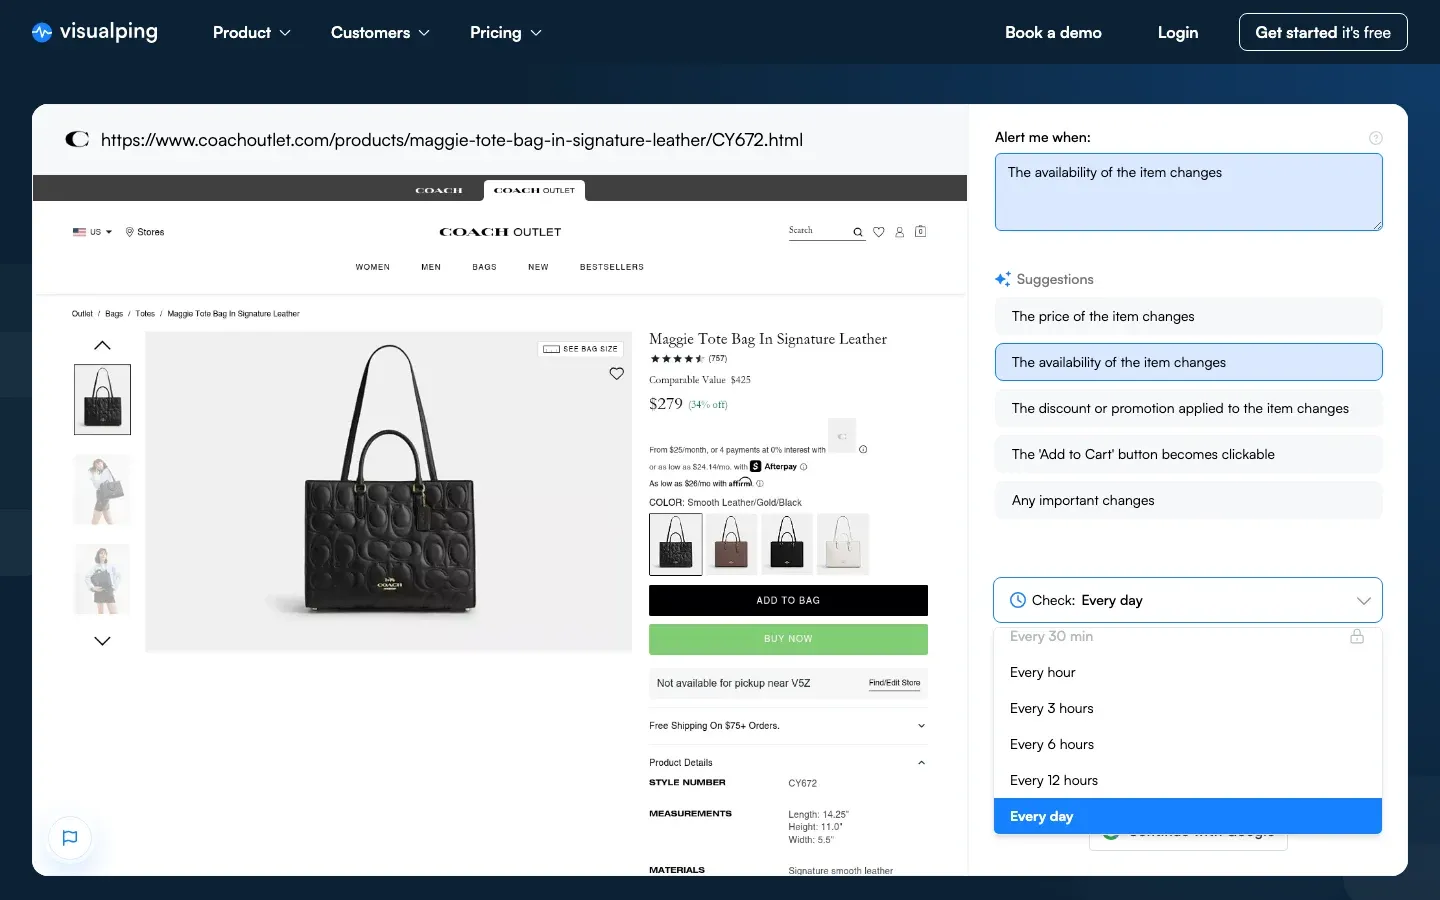Open the US country selector
The image size is (1440, 900).
pyautogui.click(x=92, y=232)
